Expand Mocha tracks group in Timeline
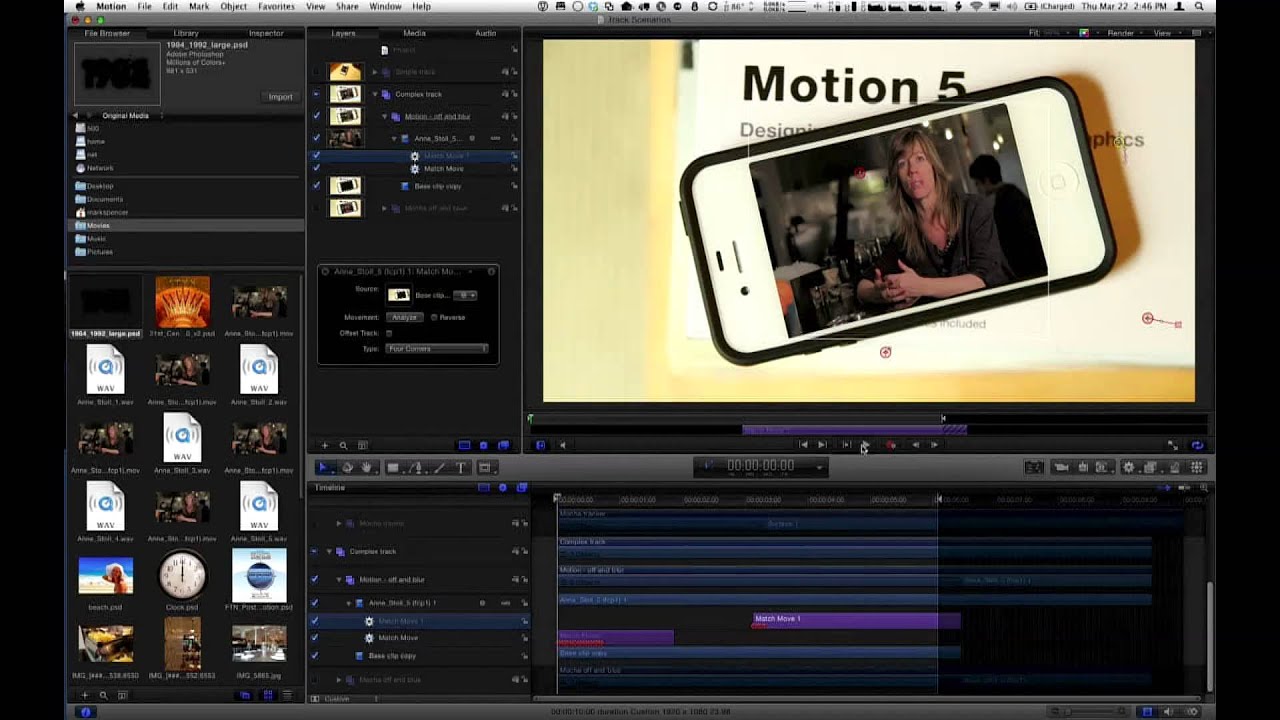 coord(338,523)
